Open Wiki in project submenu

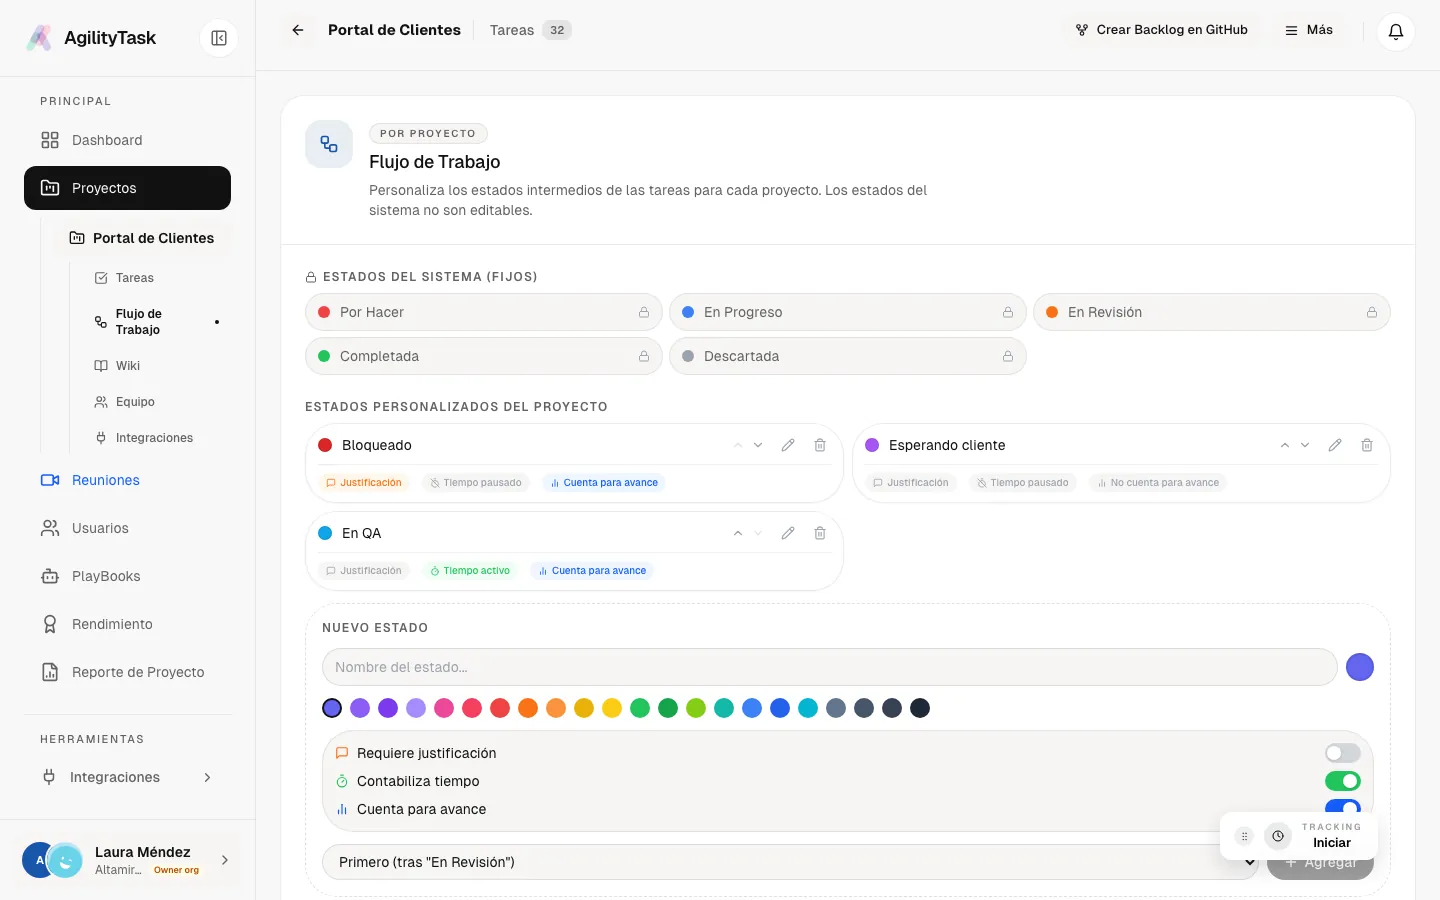[156, 366]
